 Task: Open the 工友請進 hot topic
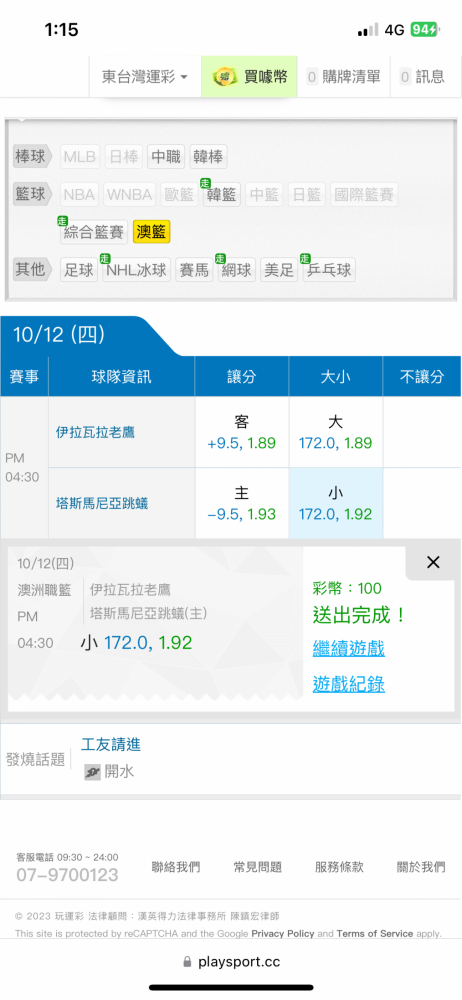tap(111, 744)
